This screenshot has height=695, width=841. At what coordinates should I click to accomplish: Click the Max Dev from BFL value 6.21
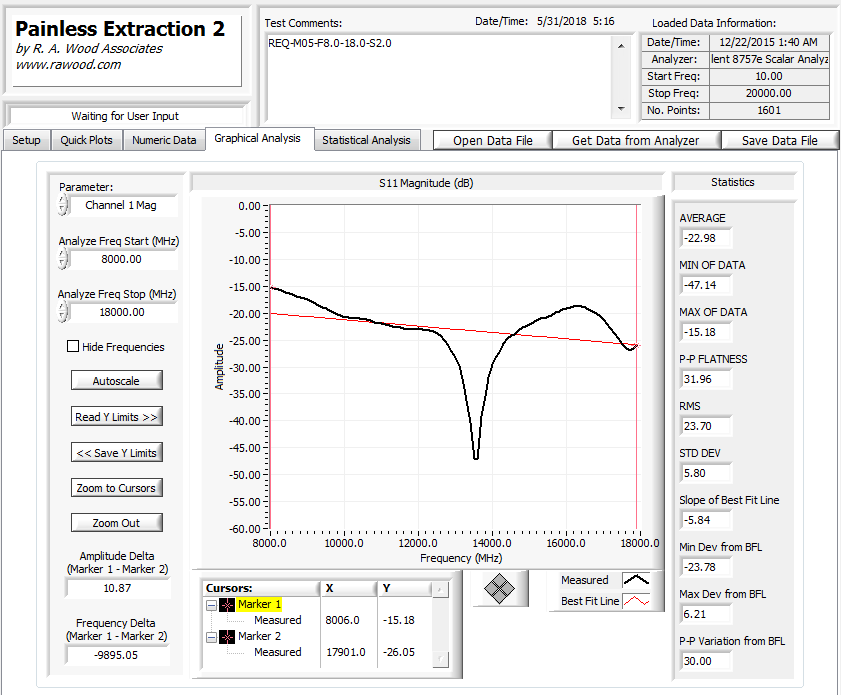pyautogui.click(x=705, y=614)
